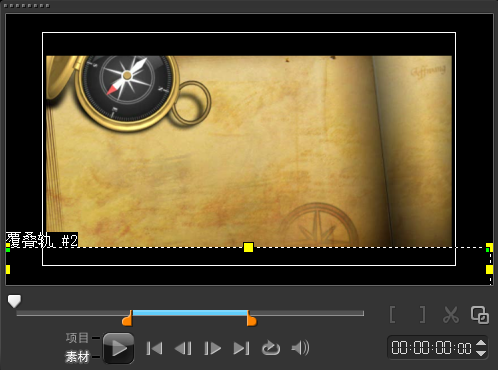This screenshot has width=498, height=370.
Task: Click the yellow center handle of overlay
Action: 248,247
